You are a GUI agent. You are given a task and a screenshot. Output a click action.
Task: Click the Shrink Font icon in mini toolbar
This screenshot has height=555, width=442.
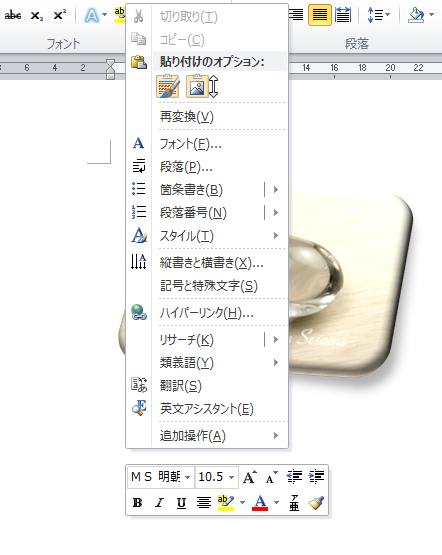(x=271, y=477)
